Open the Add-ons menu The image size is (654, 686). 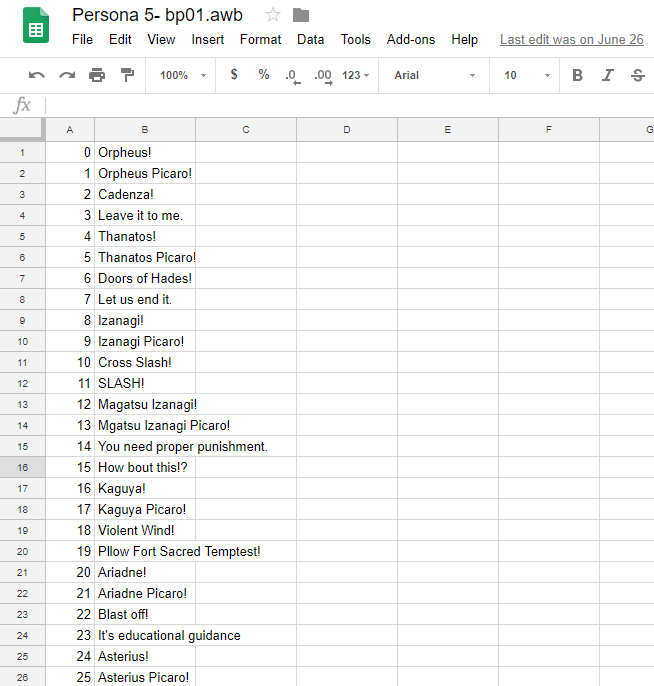411,40
